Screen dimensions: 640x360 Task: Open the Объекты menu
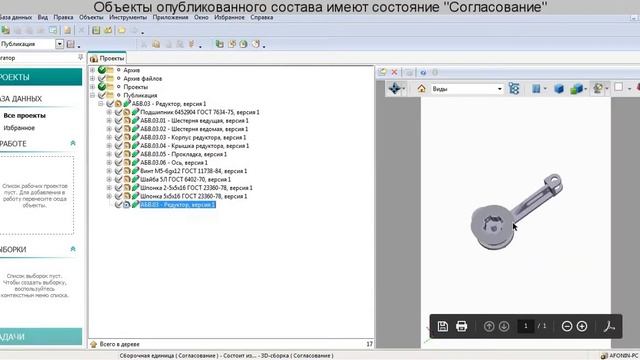coord(91,17)
